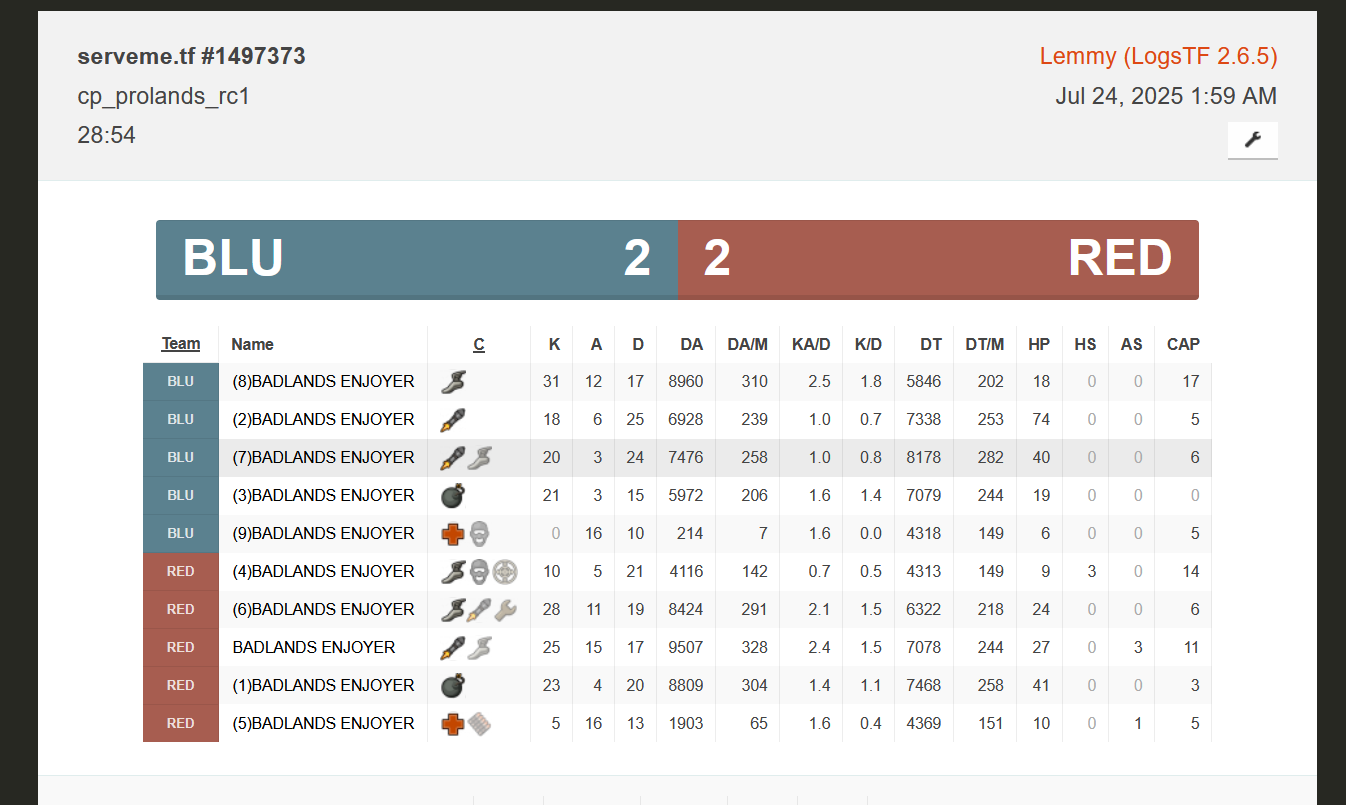Click Spy mask icon for (9)BADLANDS ENJOYER
1346x805 pixels.
[479, 533]
